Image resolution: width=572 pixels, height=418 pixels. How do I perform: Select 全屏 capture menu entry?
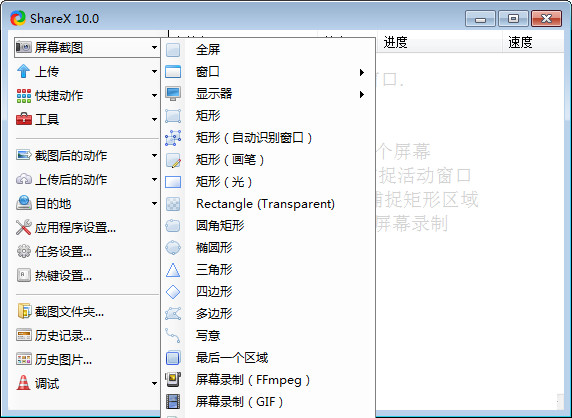click(x=268, y=50)
